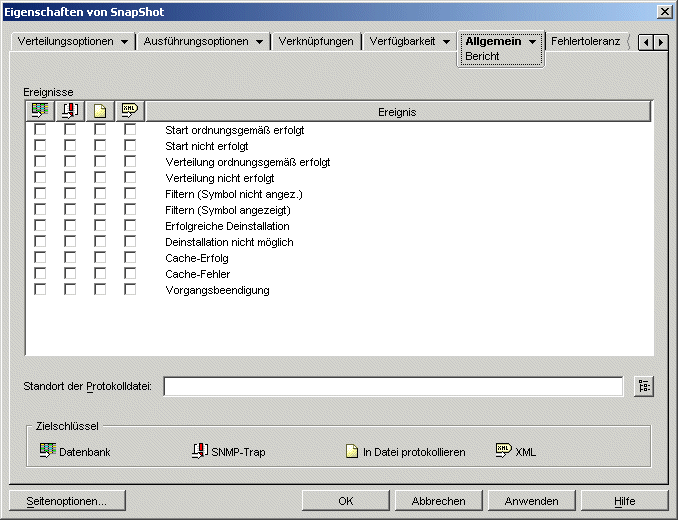Viewport: 678px width, 520px height.
Task: Check SNMP-Trap box for 'Cache-Fehler'
Action: pos(70,274)
